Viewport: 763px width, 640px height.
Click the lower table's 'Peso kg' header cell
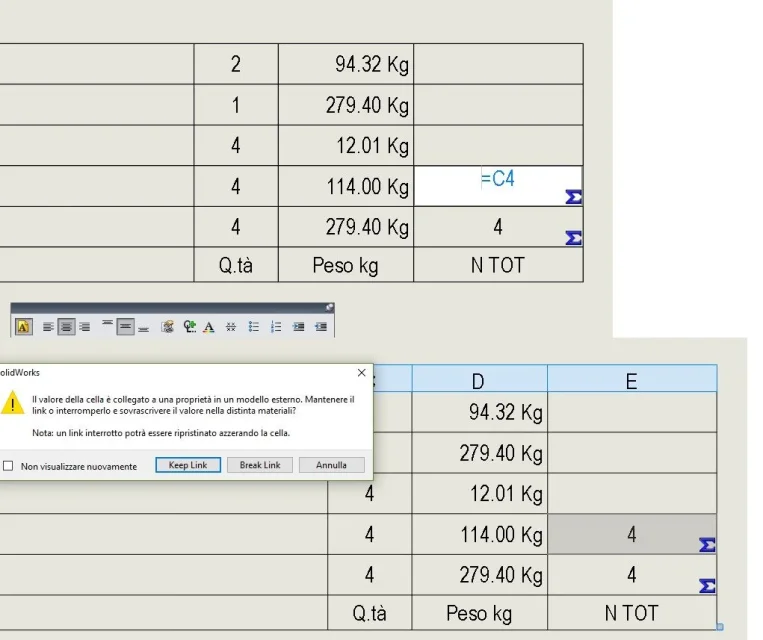pos(479,613)
